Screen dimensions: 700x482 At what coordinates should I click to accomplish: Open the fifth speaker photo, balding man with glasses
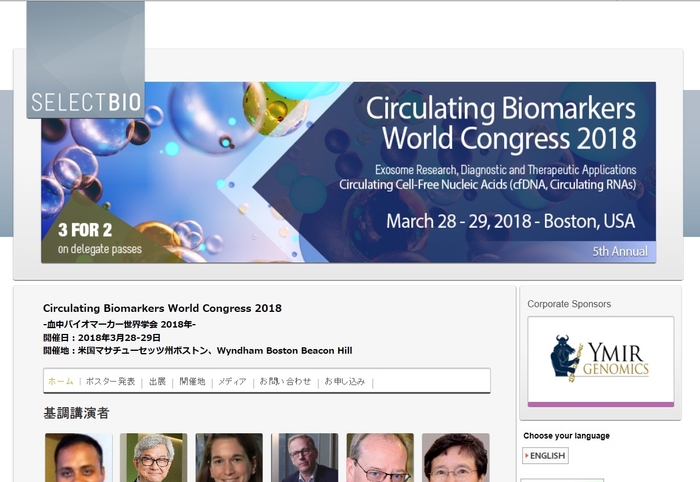point(380,457)
